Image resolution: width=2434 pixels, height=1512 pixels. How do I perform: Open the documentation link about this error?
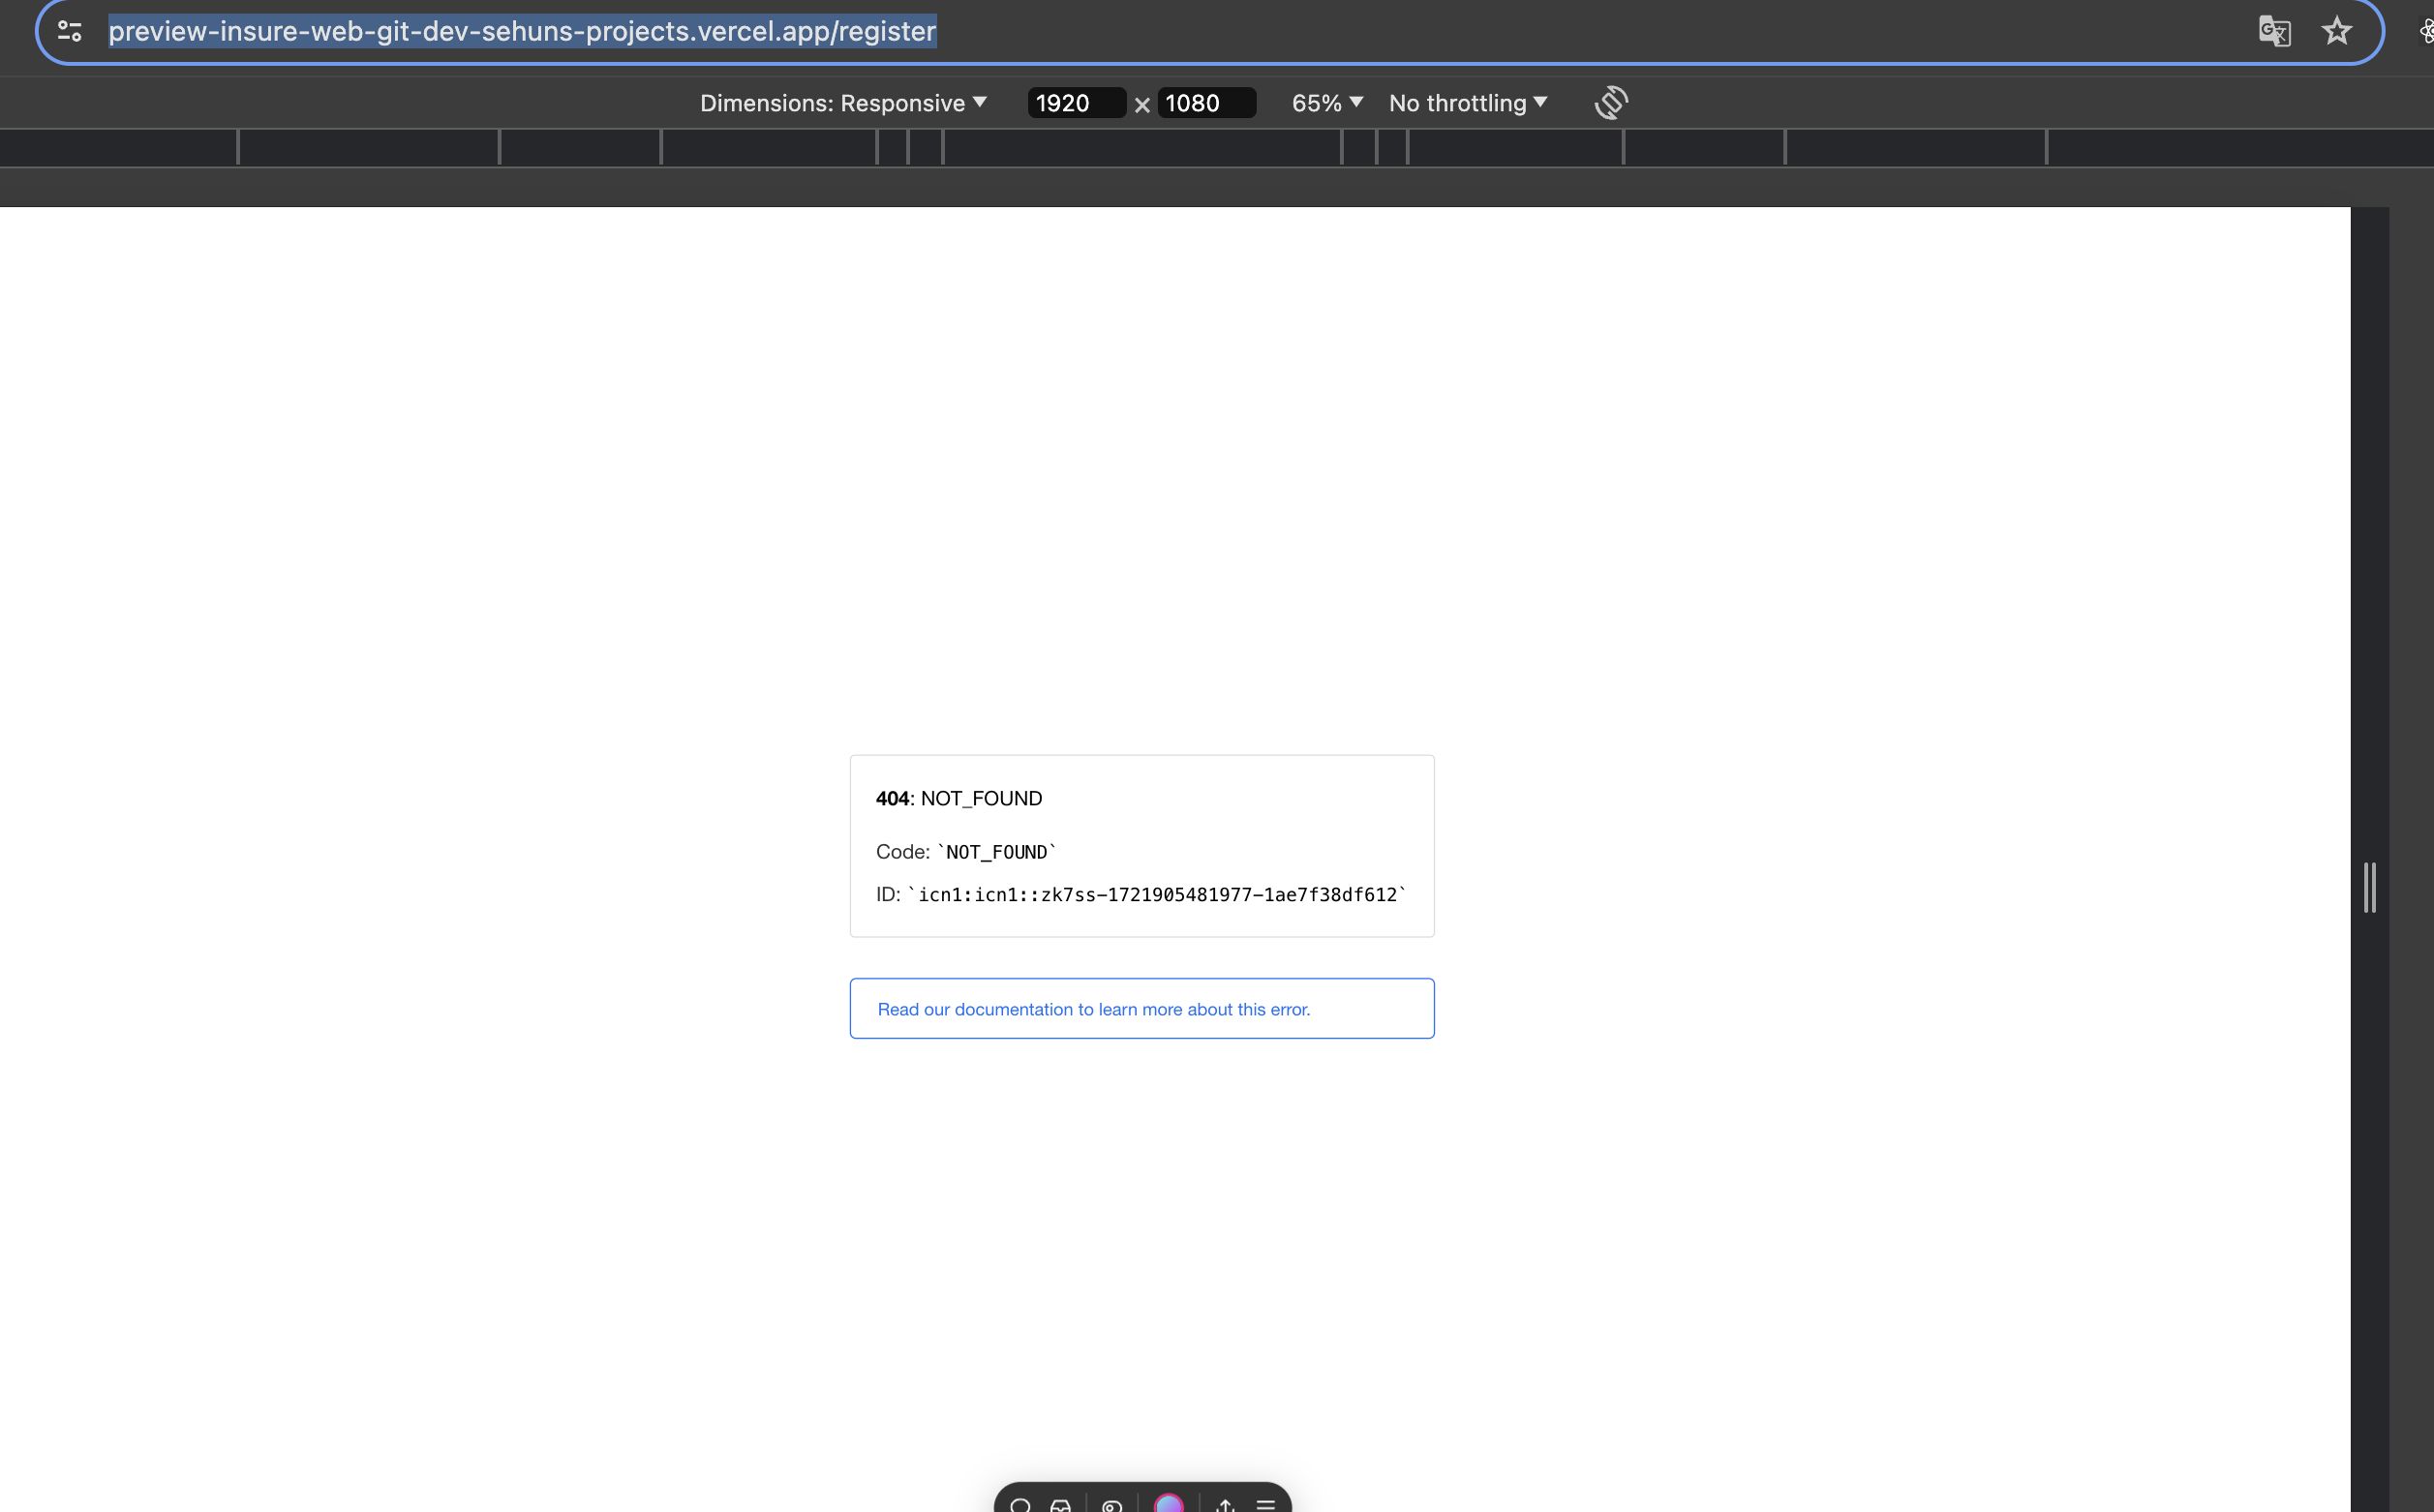[x=1093, y=1009]
